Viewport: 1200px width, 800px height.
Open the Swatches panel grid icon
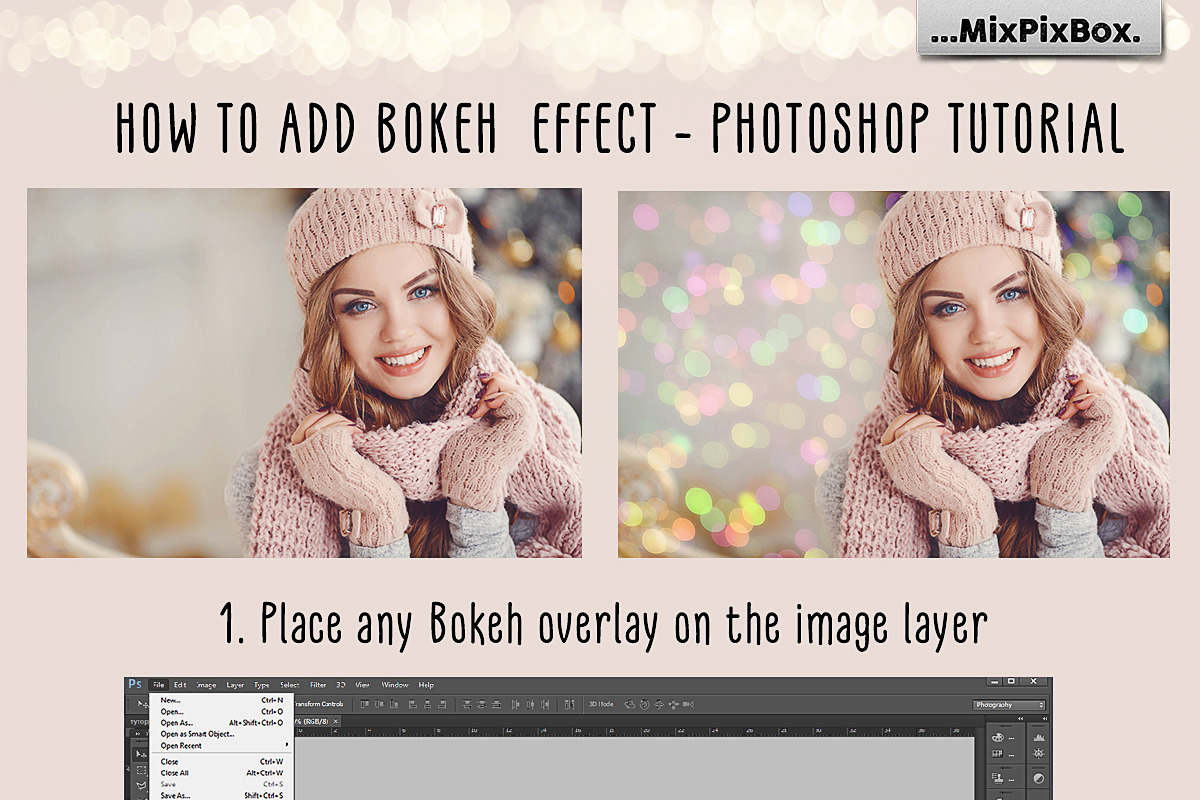[x=998, y=754]
